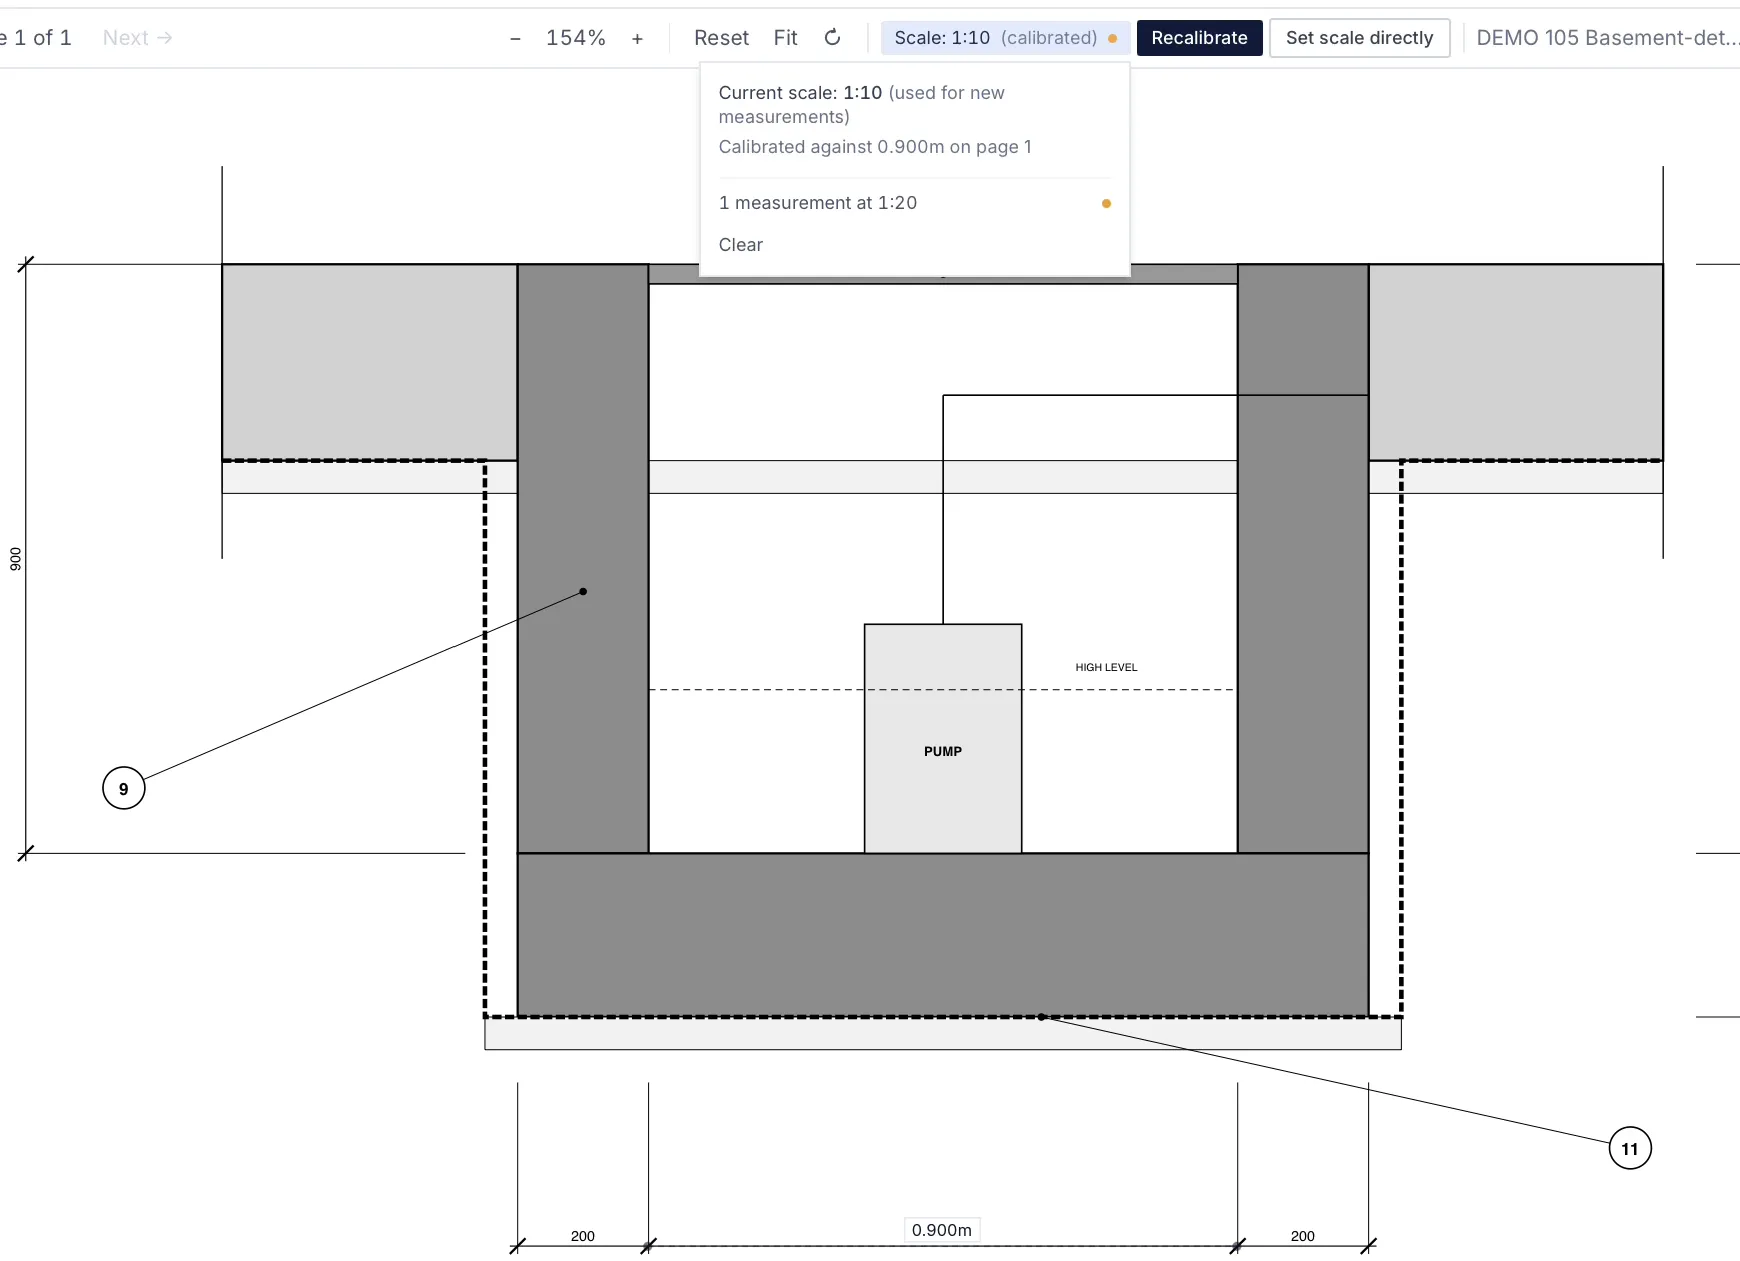Click Set scale directly button
This screenshot has width=1740, height=1261.
(x=1359, y=38)
